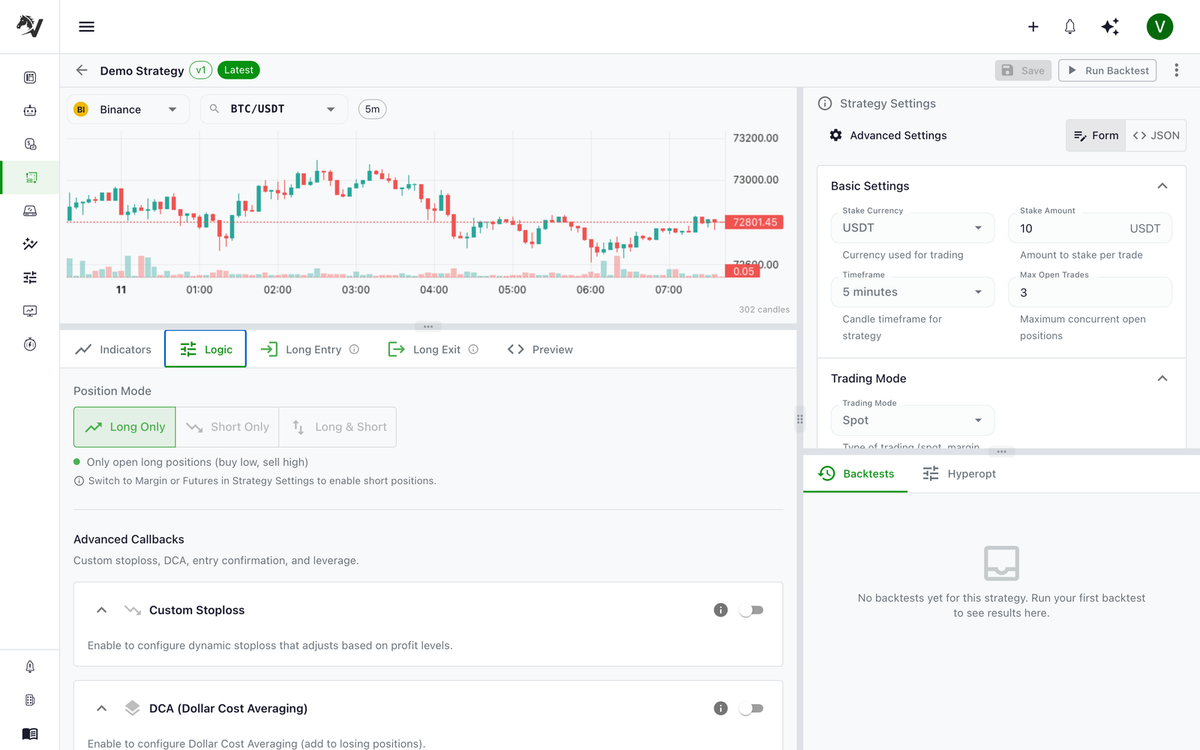Open the lightning timer icon in sidebar
The width and height of the screenshot is (1200, 750).
pyautogui.click(x=30, y=344)
